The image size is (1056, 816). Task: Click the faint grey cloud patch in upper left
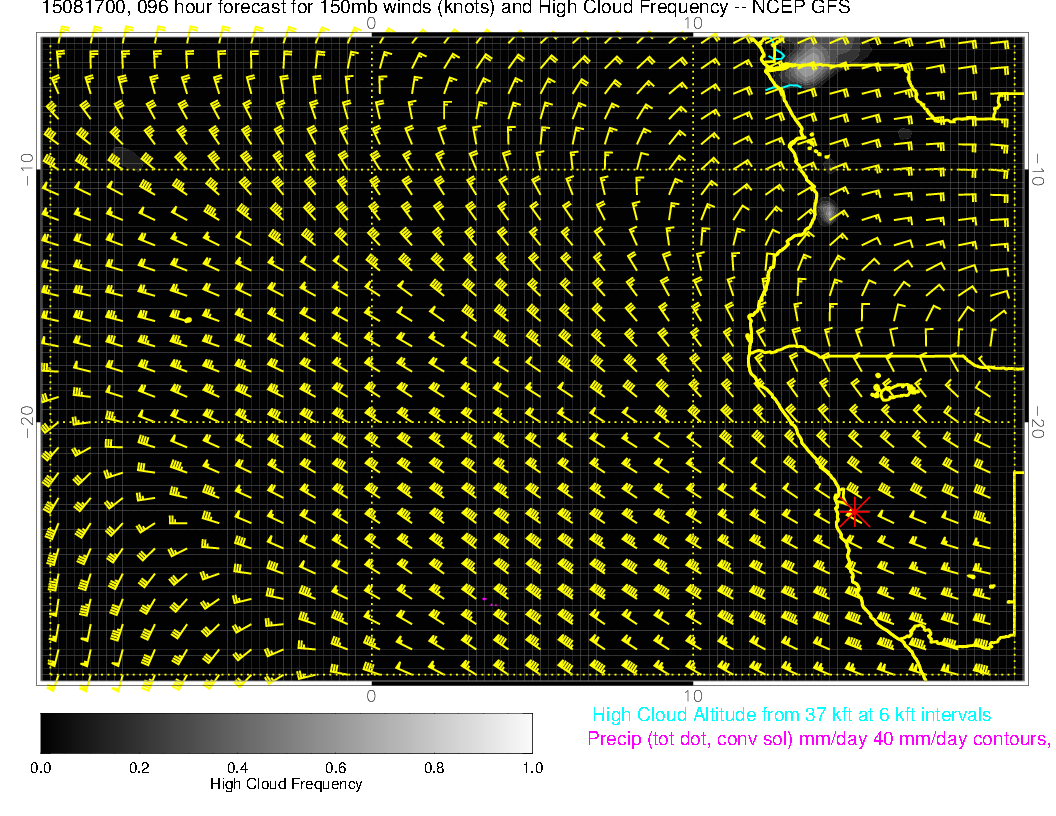127,156
